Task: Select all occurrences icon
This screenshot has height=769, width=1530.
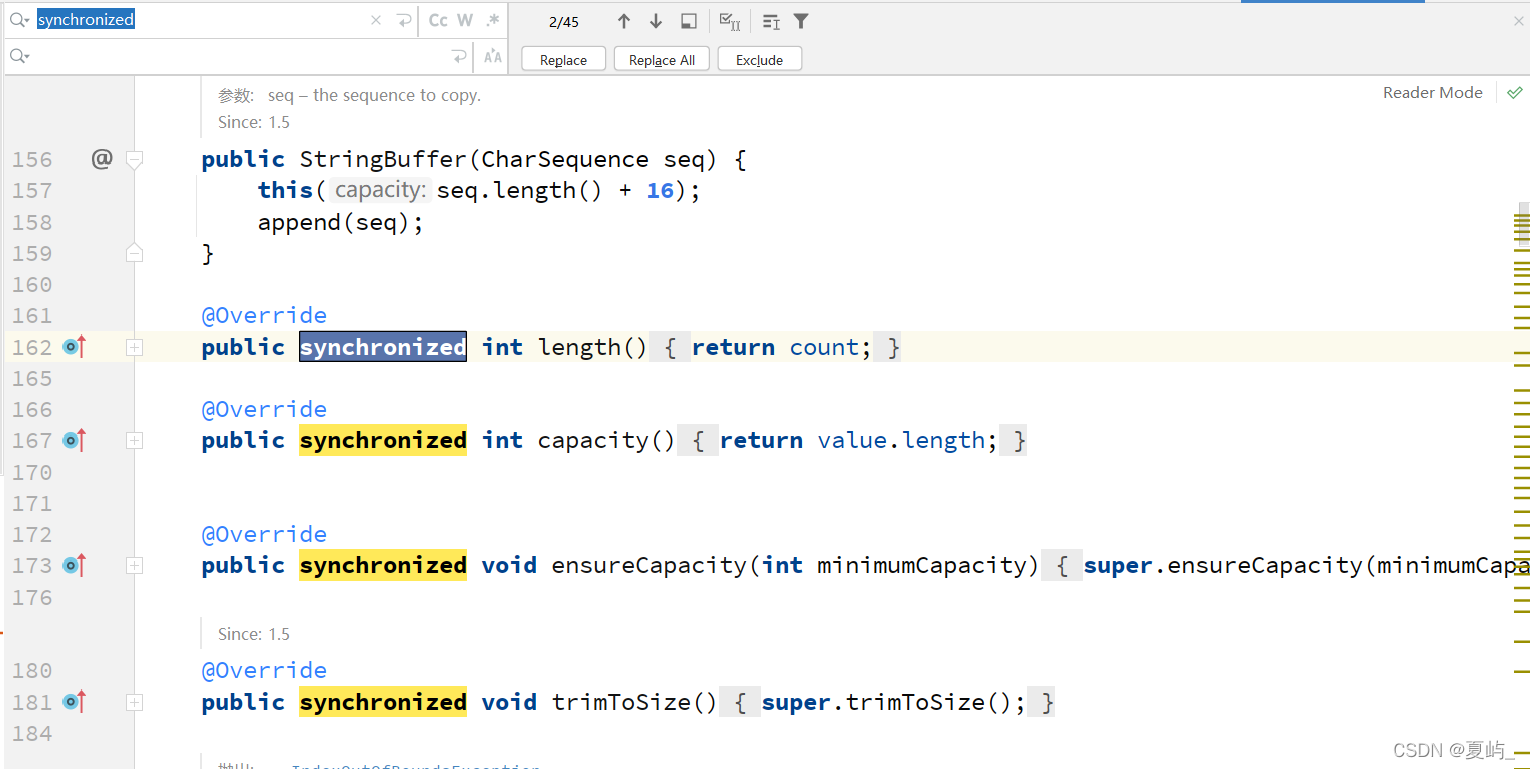Action: click(730, 21)
